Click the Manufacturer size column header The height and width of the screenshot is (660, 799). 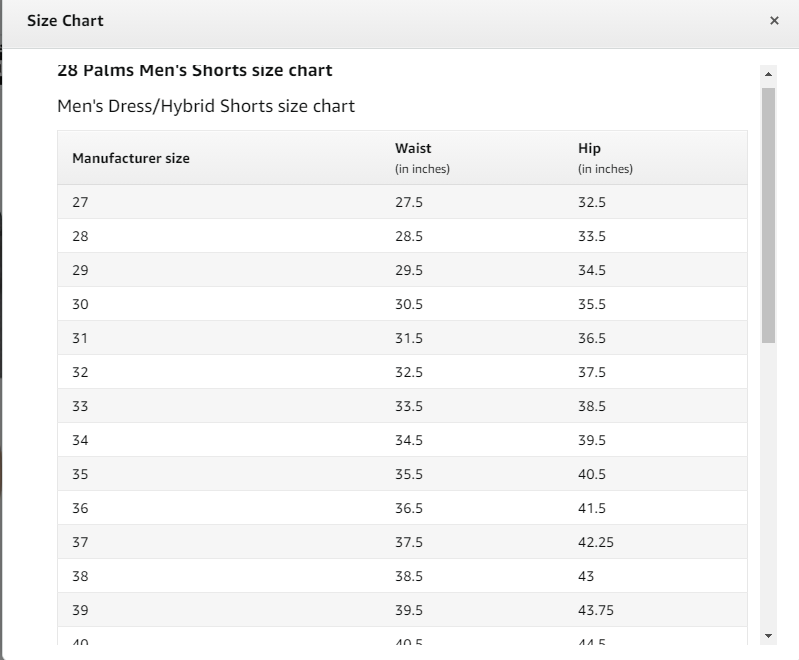[131, 158]
